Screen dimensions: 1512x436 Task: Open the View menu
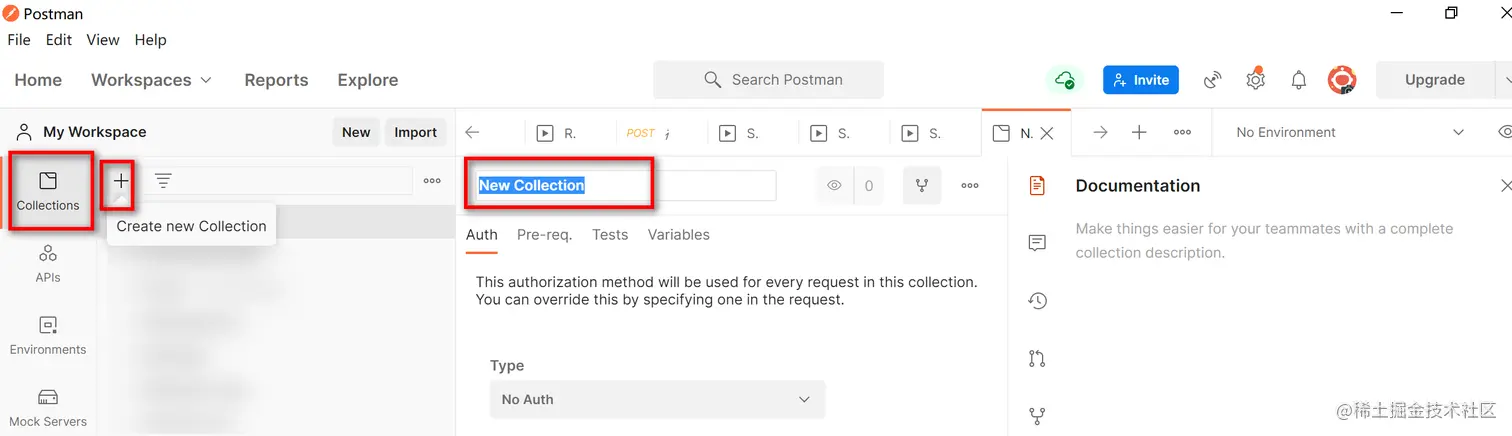tap(103, 40)
